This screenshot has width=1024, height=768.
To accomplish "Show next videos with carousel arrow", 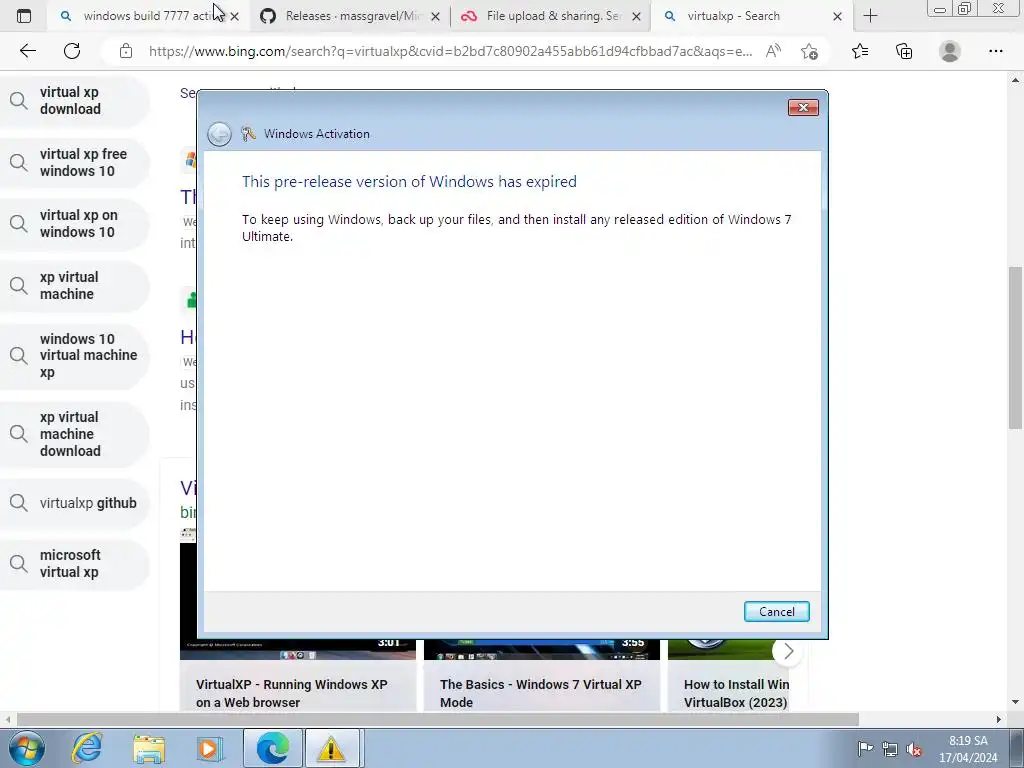I will pyautogui.click(x=788, y=651).
